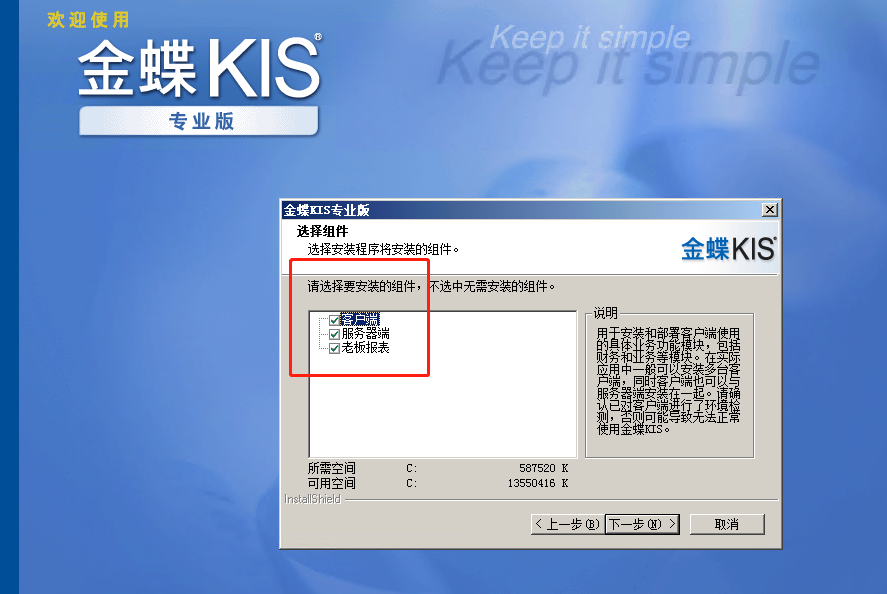
Task: Go back with the 上一步(B) button
Action: (567, 524)
